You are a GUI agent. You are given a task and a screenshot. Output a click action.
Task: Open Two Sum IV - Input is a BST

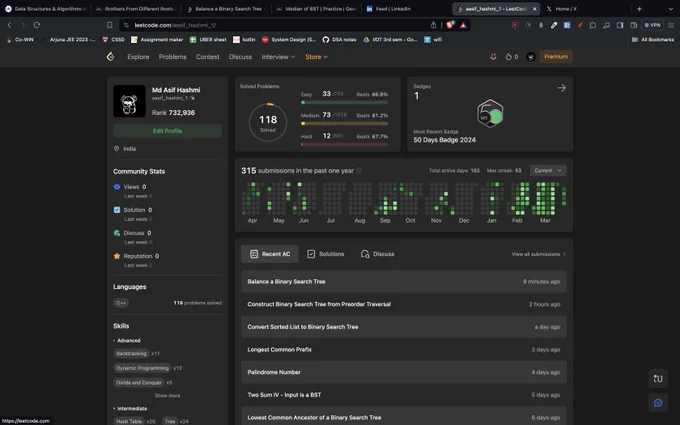[x=404, y=395]
